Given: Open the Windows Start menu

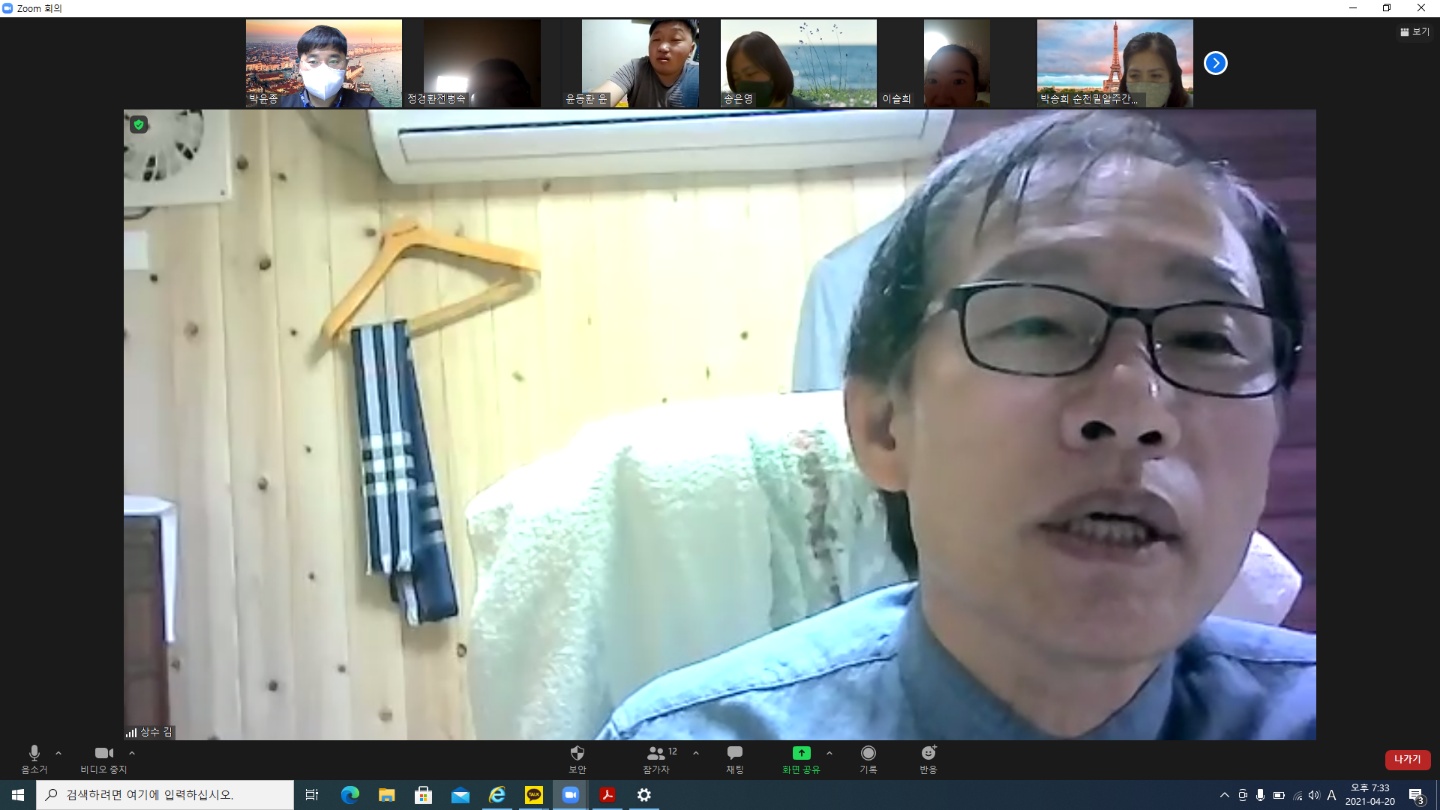Looking at the screenshot, I should pos(17,795).
